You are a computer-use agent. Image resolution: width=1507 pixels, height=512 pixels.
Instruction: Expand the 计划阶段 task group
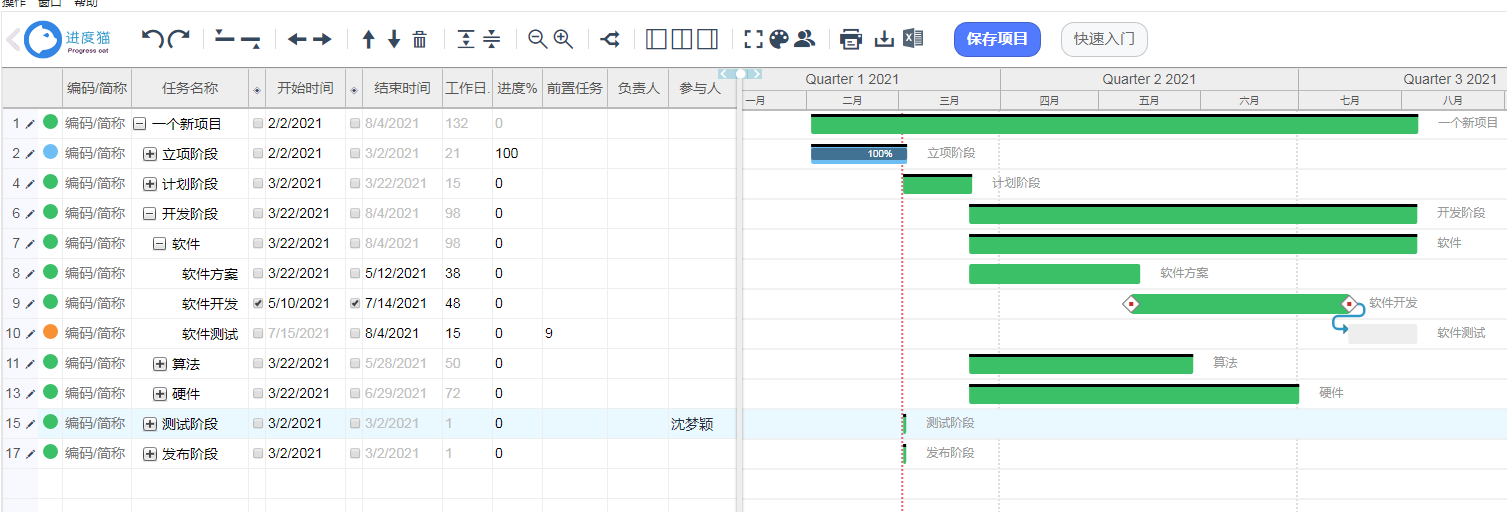(150, 184)
